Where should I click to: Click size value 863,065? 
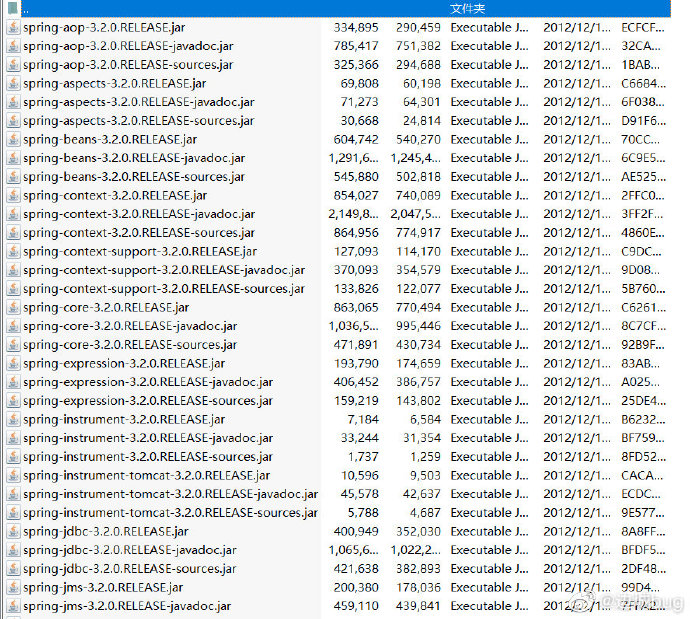pos(356,307)
